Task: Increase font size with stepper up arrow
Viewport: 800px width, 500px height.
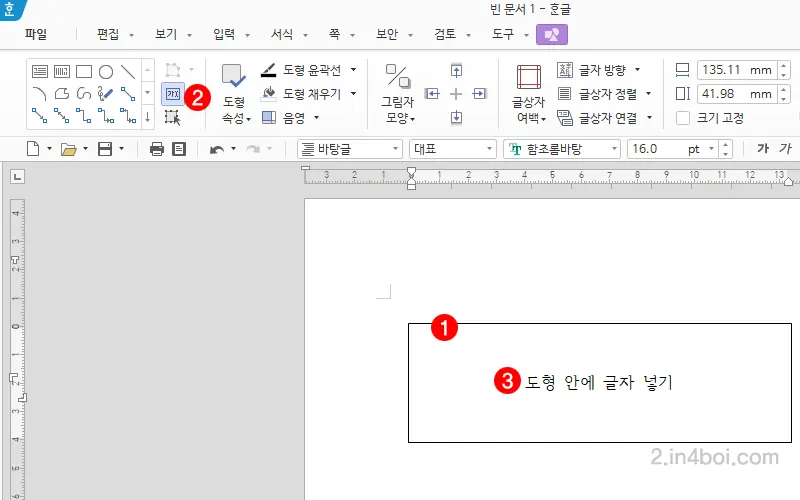Action: pyautogui.click(x=726, y=144)
